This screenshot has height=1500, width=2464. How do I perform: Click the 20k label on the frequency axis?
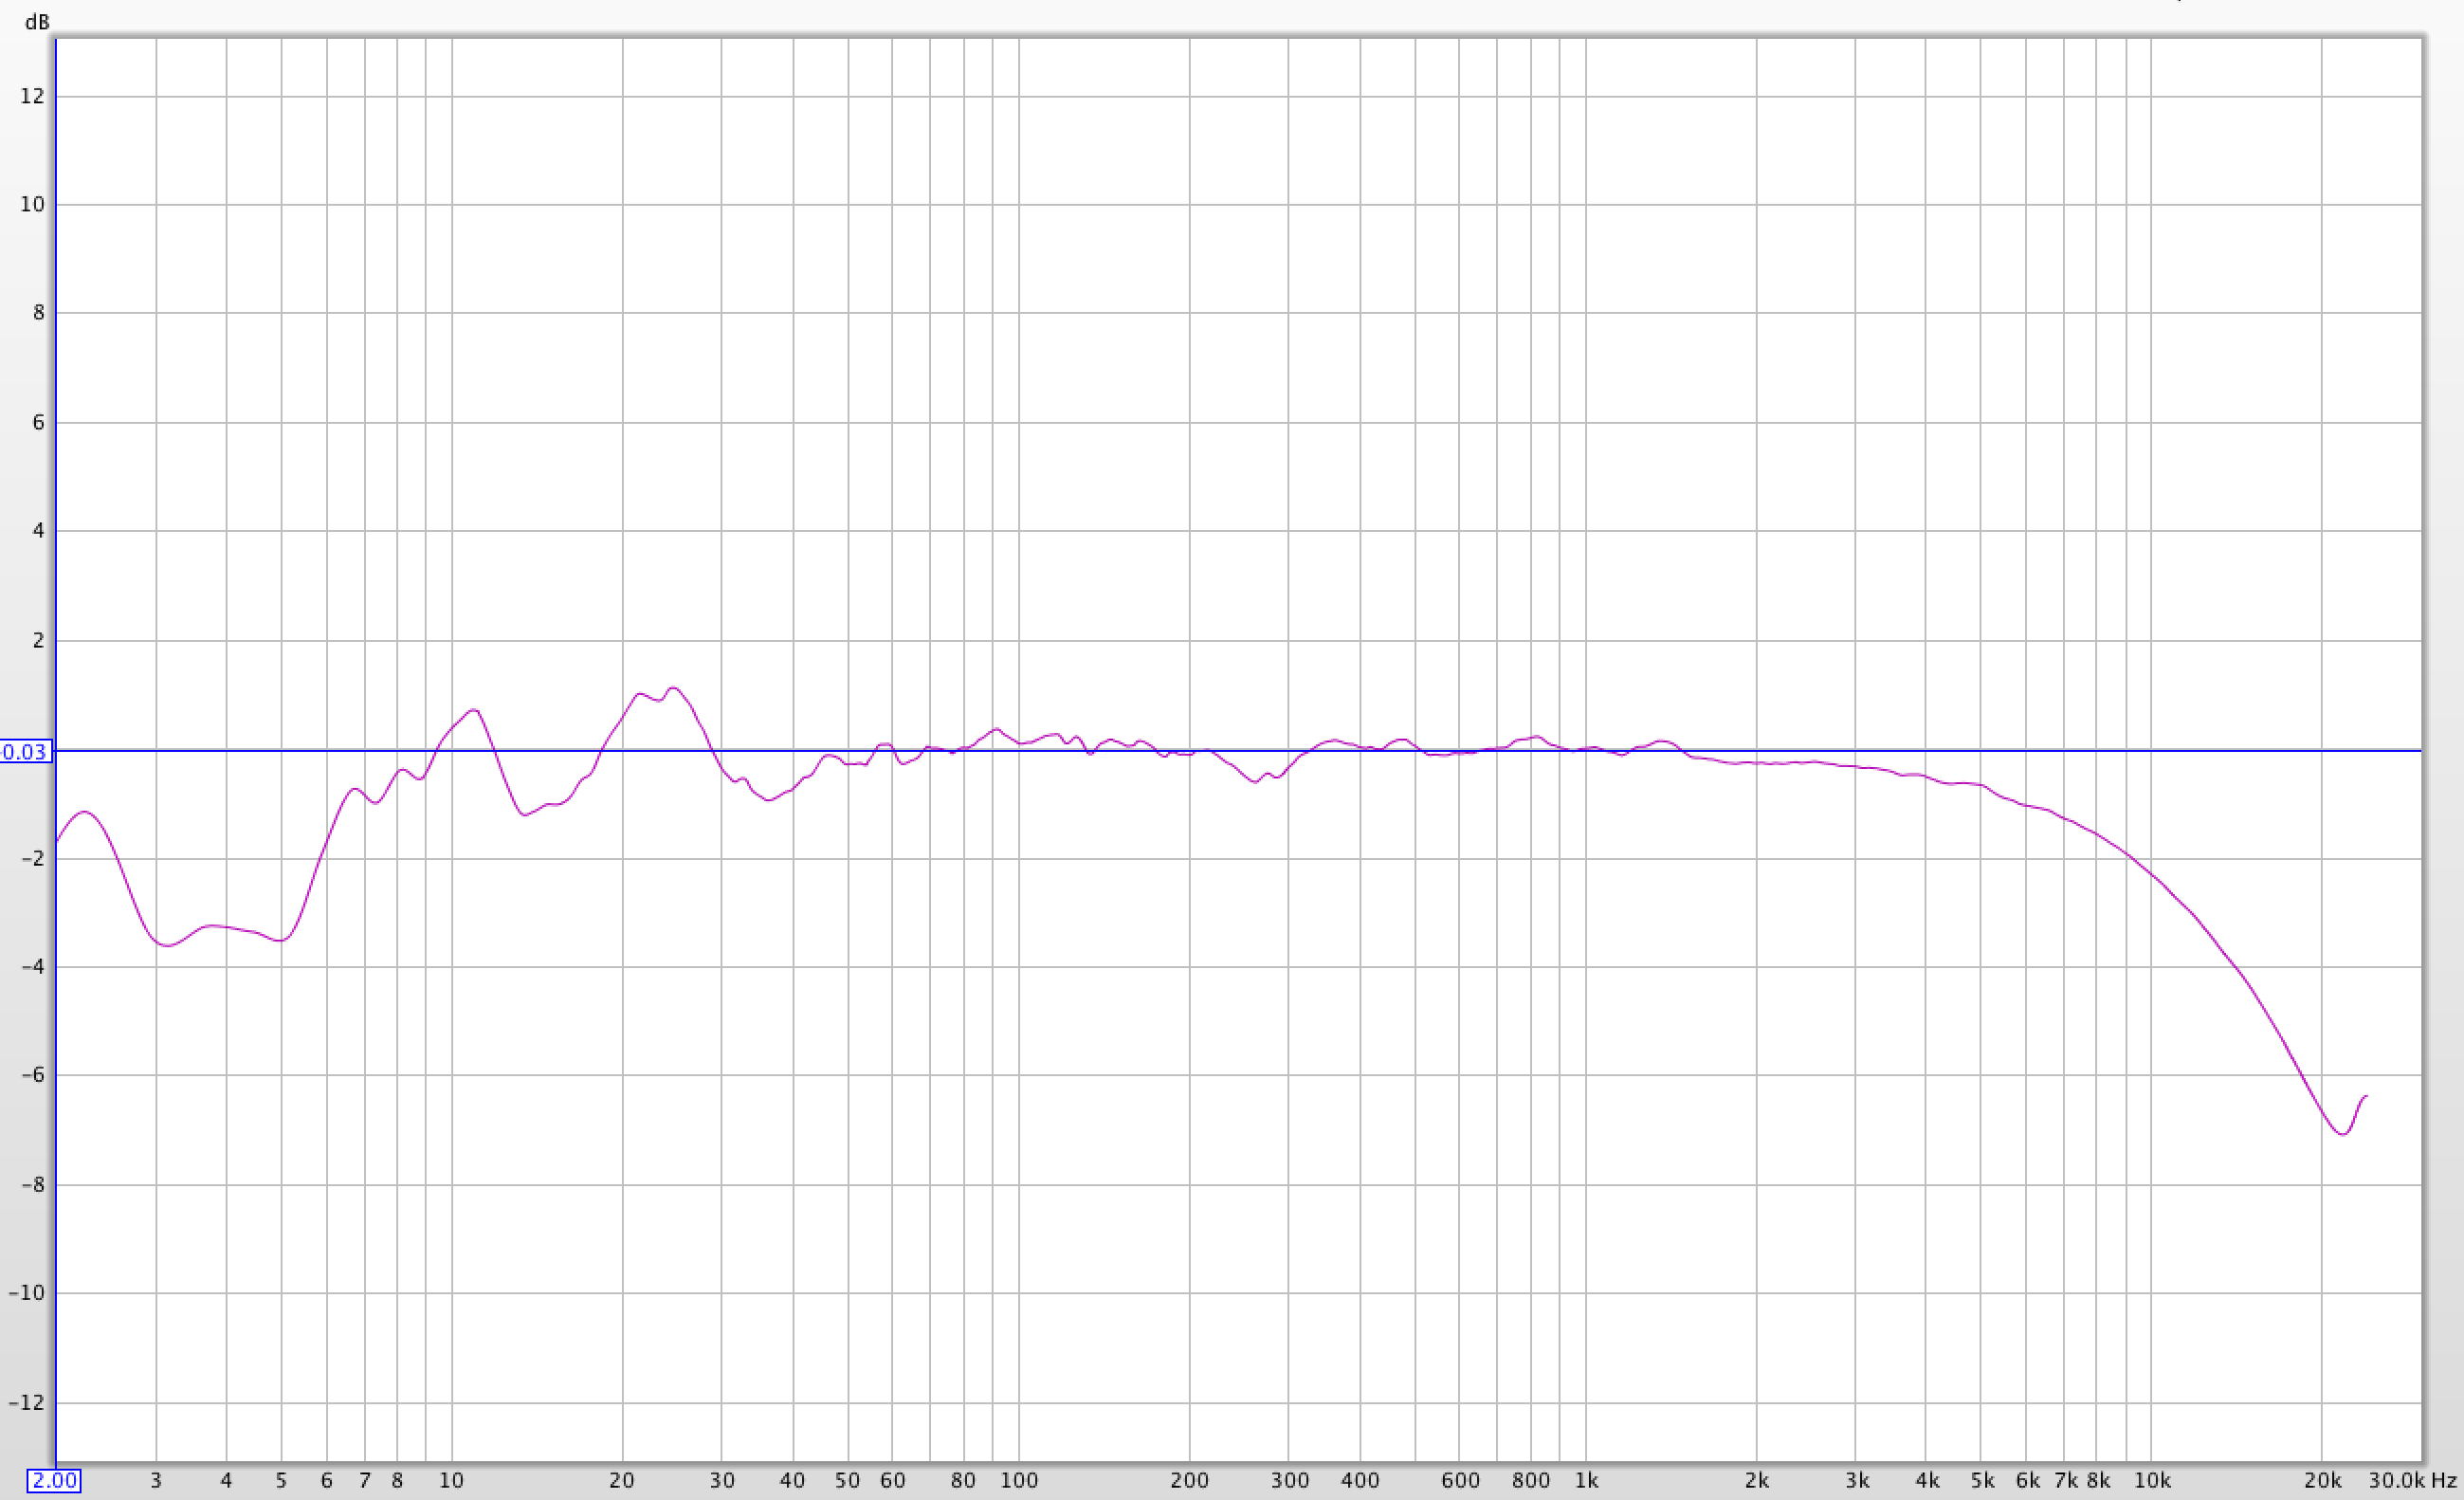point(2323,1481)
